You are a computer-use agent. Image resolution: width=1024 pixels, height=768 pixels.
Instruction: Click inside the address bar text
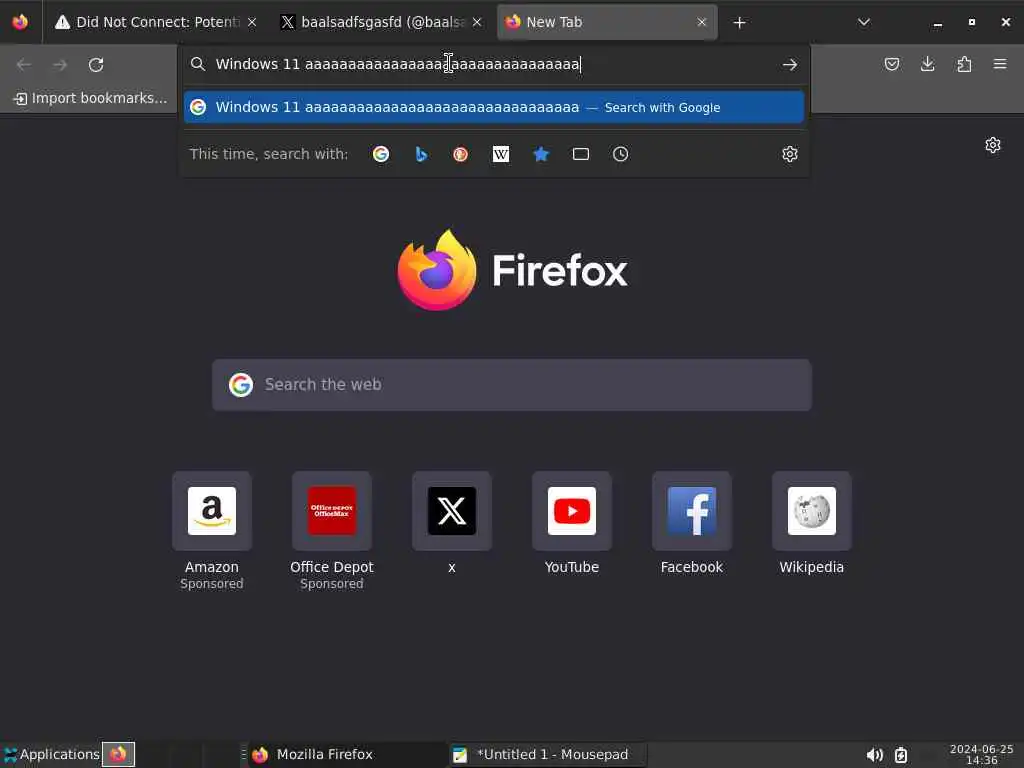tap(398, 64)
